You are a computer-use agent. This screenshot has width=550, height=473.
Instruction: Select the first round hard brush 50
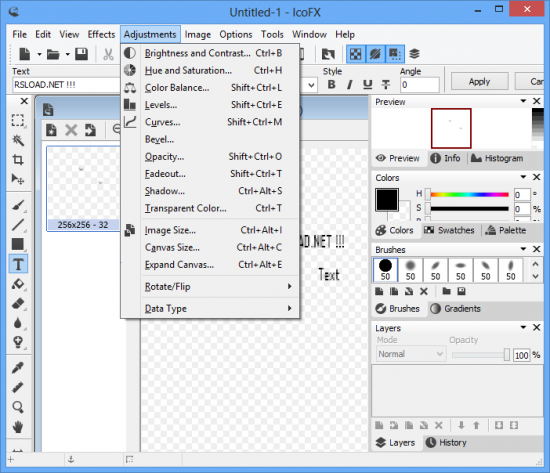click(385, 270)
